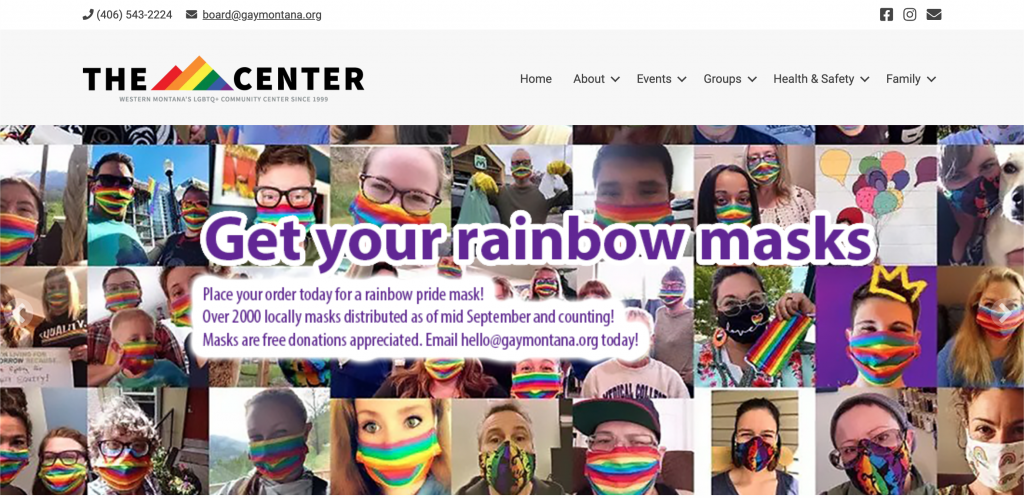
Task: Open the Instagram icon link
Action: tap(909, 14)
